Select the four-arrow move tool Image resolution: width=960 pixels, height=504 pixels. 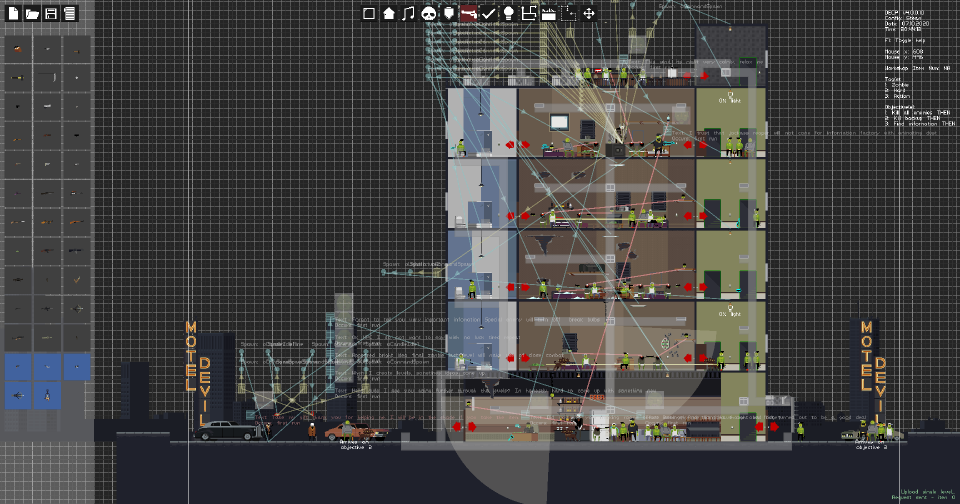pos(589,13)
